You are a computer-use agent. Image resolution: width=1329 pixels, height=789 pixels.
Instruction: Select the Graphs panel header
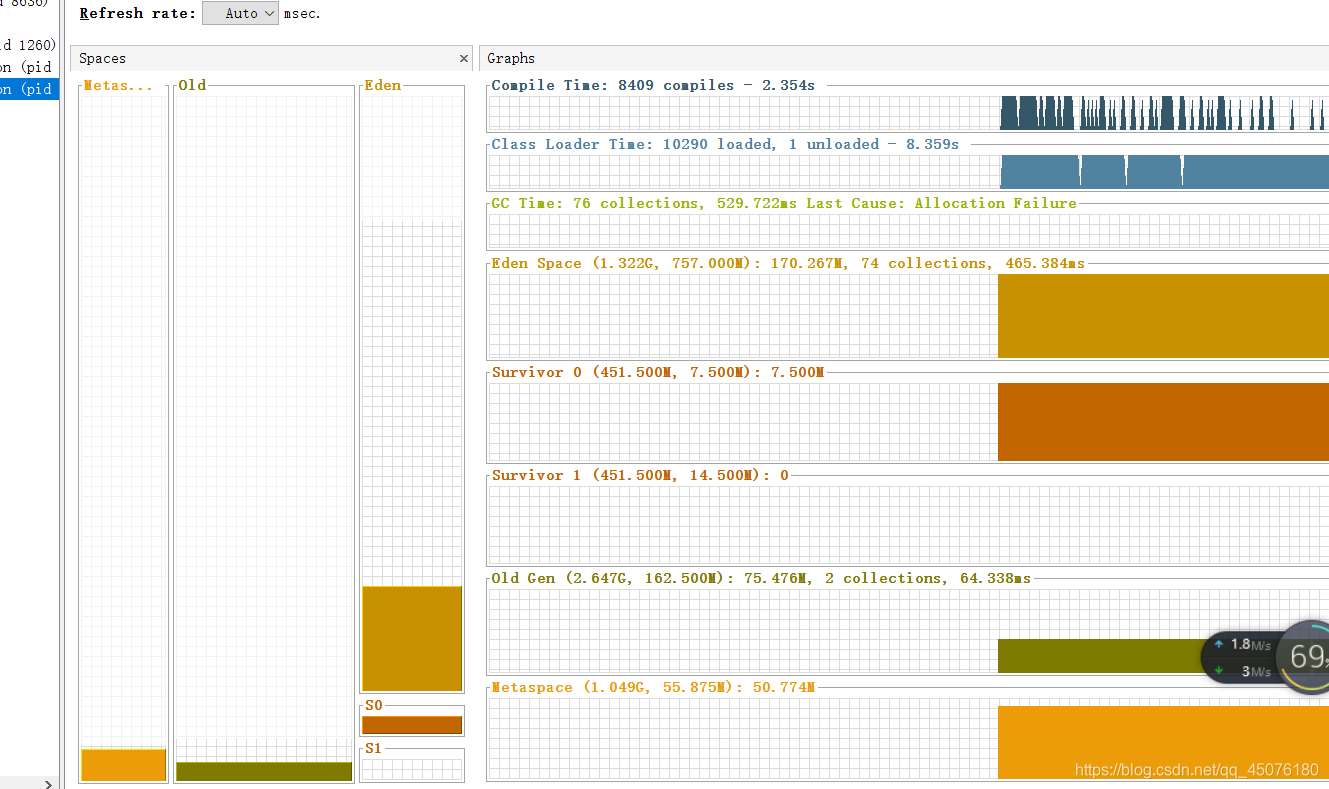tap(904, 58)
